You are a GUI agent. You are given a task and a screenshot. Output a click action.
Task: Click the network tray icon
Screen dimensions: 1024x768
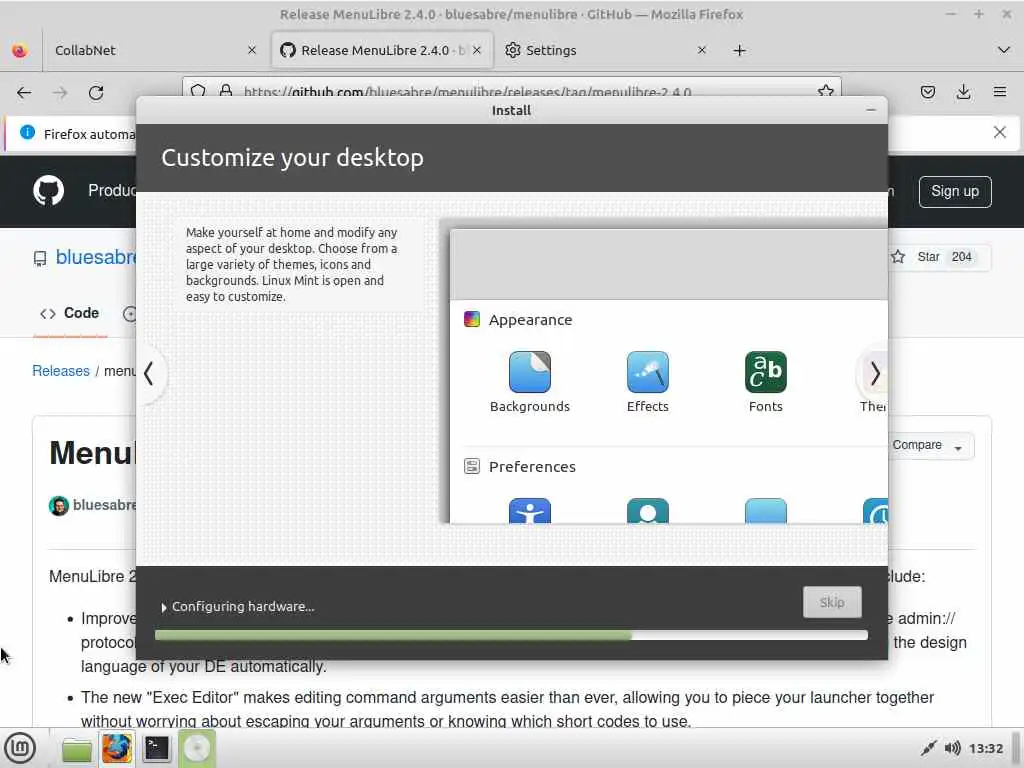(928, 748)
